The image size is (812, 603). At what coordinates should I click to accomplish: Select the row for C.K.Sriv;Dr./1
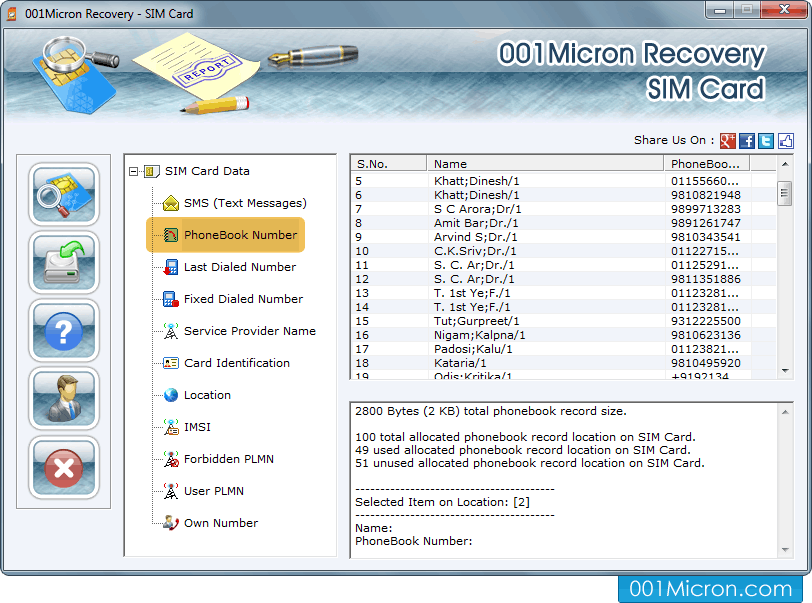pos(564,251)
